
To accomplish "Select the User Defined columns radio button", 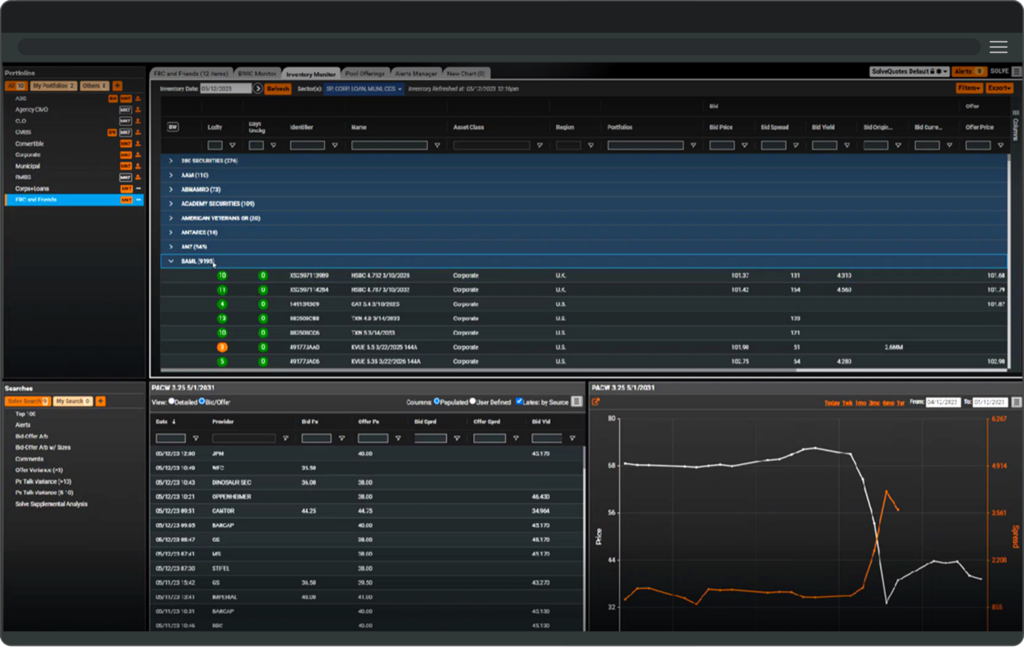I will pyautogui.click(x=474, y=401).
